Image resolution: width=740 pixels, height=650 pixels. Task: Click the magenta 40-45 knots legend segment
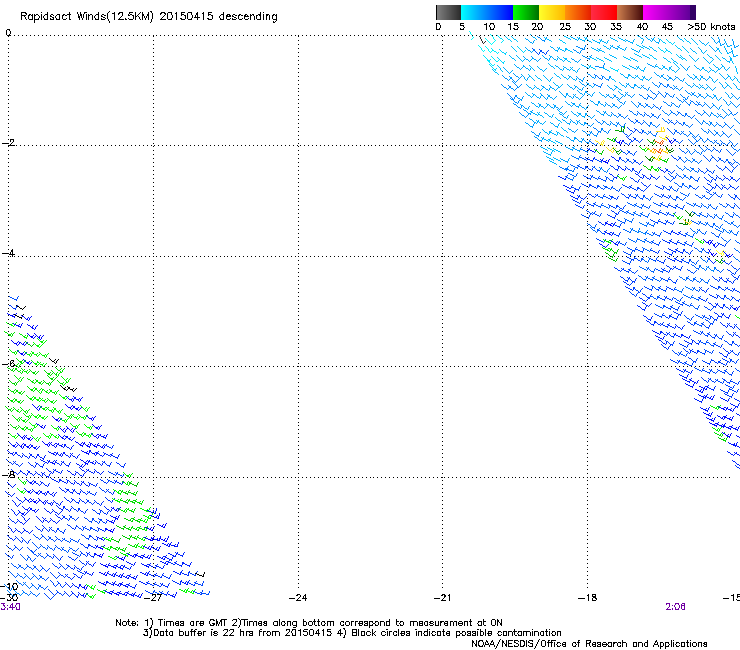[656, 12]
